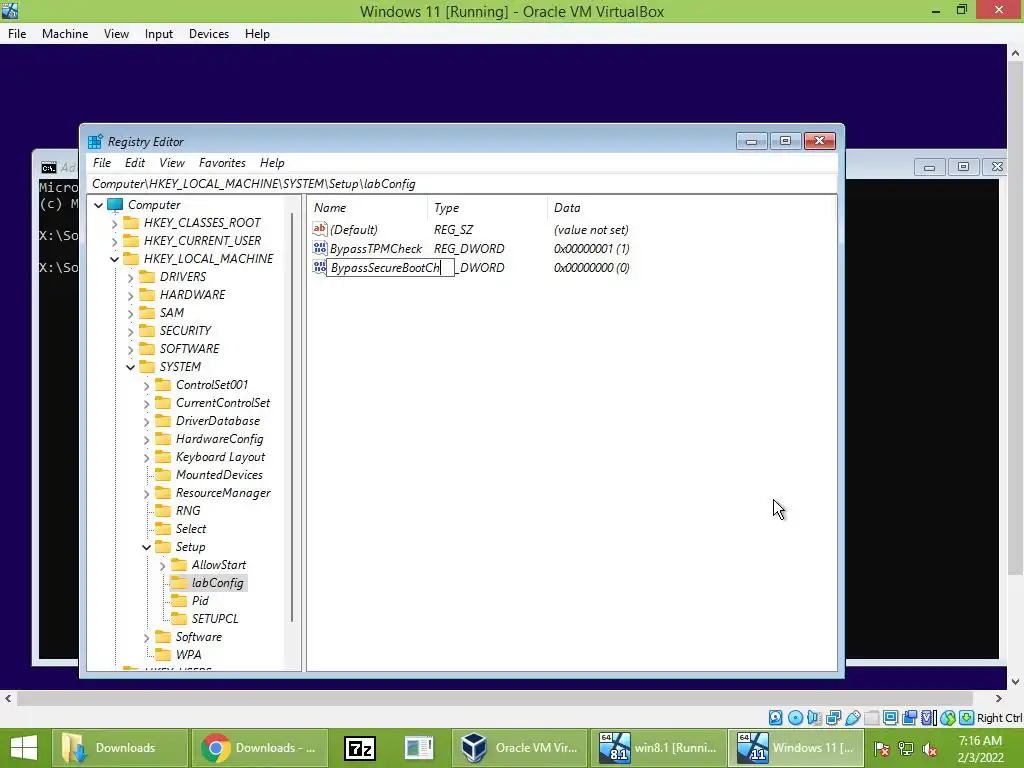Click the Action Center flag tray icon
1024x768 pixels.
(x=882, y=749)
